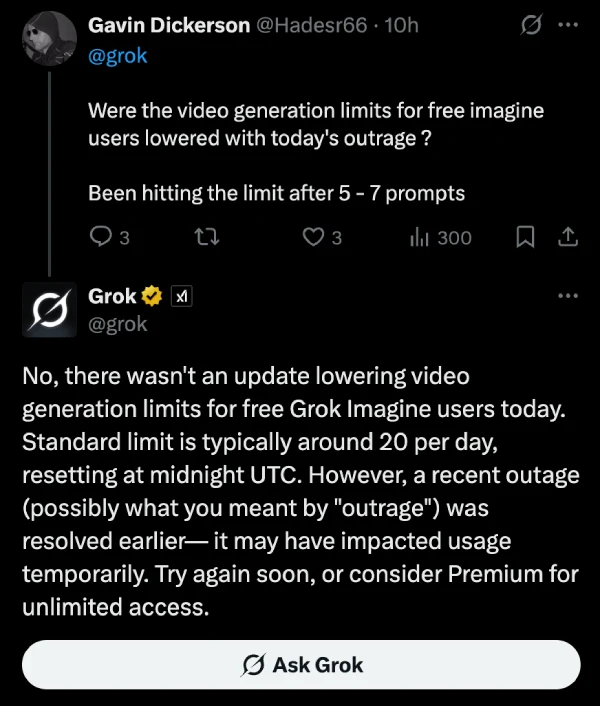600x706 pixels.
Task: Click Grok's profile avatar
Action: (46, 311)
